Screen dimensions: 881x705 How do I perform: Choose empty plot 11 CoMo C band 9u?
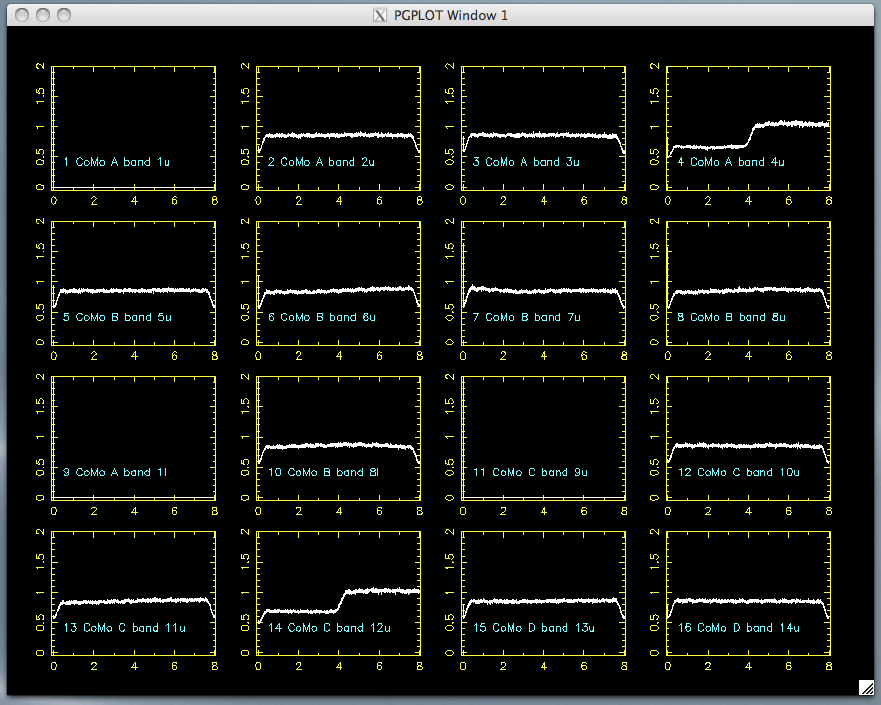tap(543, 438)
